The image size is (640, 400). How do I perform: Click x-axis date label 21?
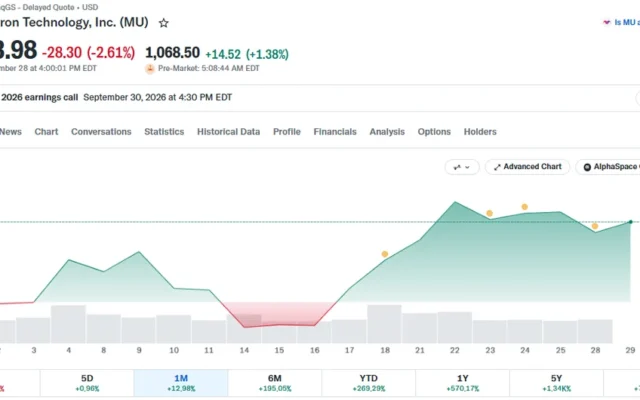tap(420, 350)
